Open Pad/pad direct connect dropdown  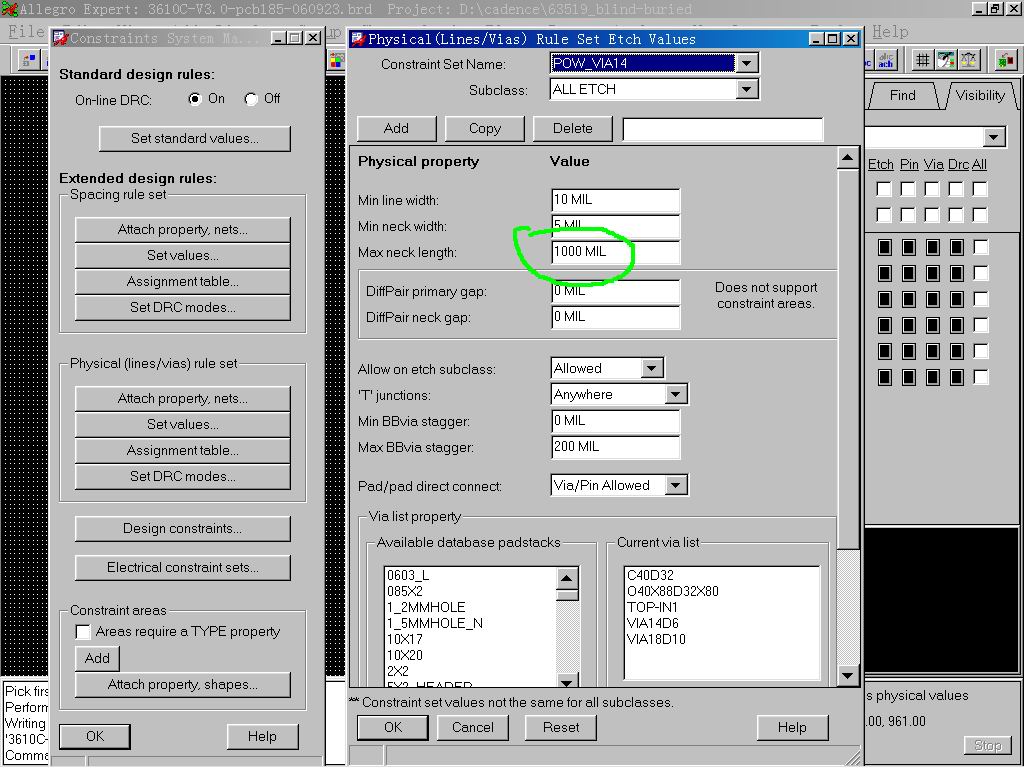675,485
